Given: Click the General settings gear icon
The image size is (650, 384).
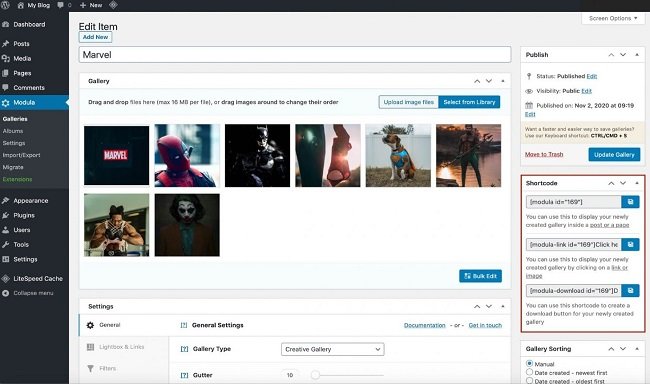Looking at the screenshot, I should (90, 325).
